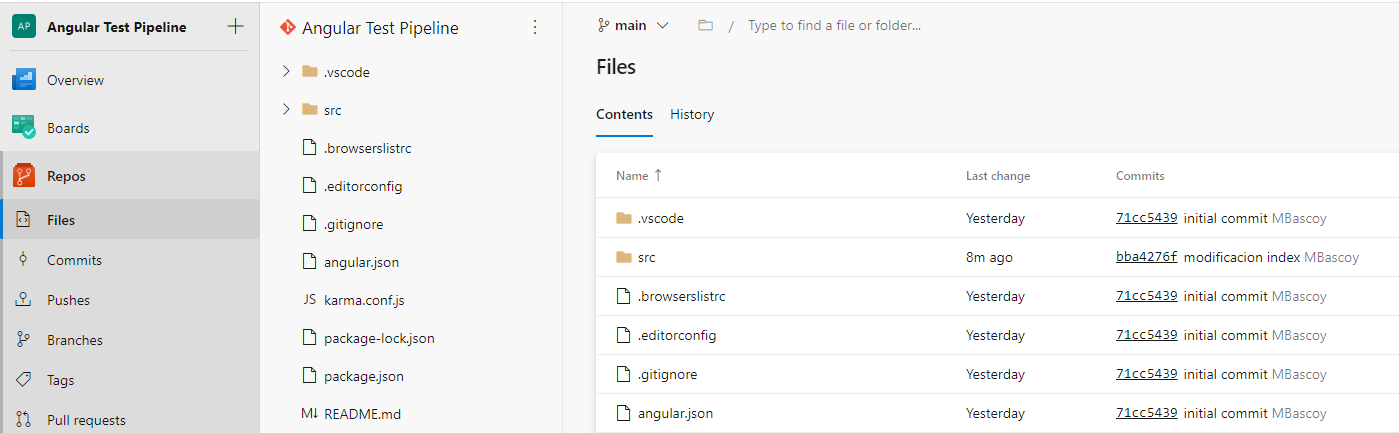Open Branches in the Repos menu
1399x433 pixels.
click(x=74, y=340)
